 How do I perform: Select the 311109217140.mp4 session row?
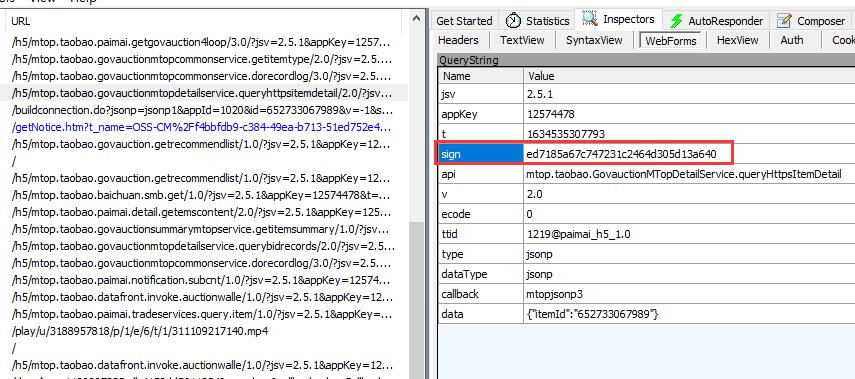pos(204,331)
